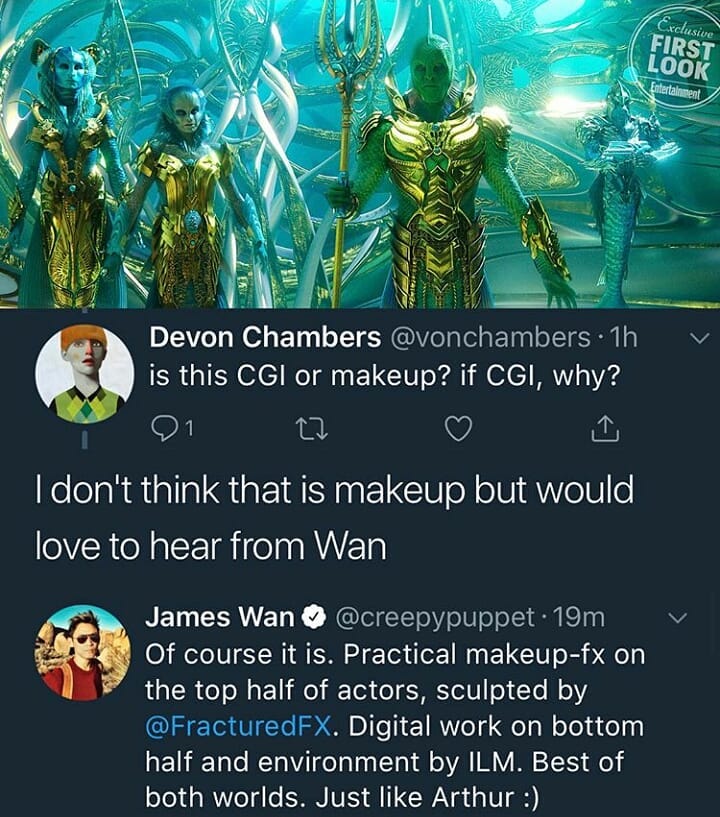This screenshot has height=817, width=720.
Task: Retweet Devon Chambers' tweet
Action: (312, 429)
